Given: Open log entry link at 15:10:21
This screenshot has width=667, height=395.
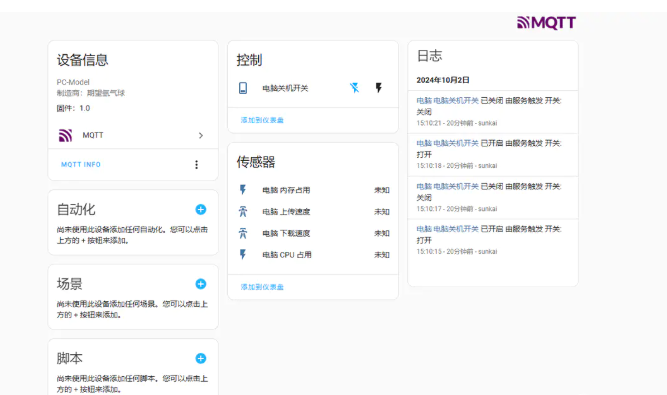Looking at the screenshot, I should (448, 101).
